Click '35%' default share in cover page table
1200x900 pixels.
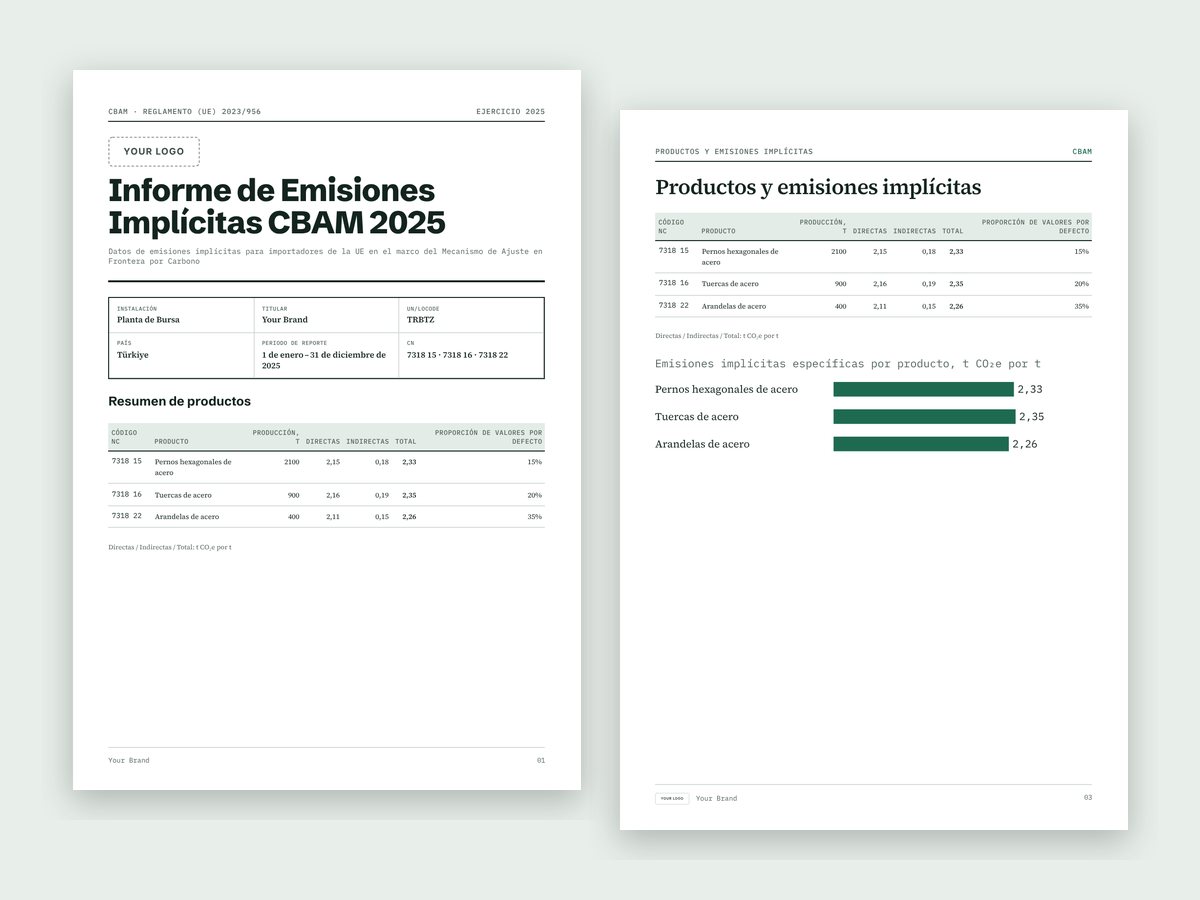535,517
